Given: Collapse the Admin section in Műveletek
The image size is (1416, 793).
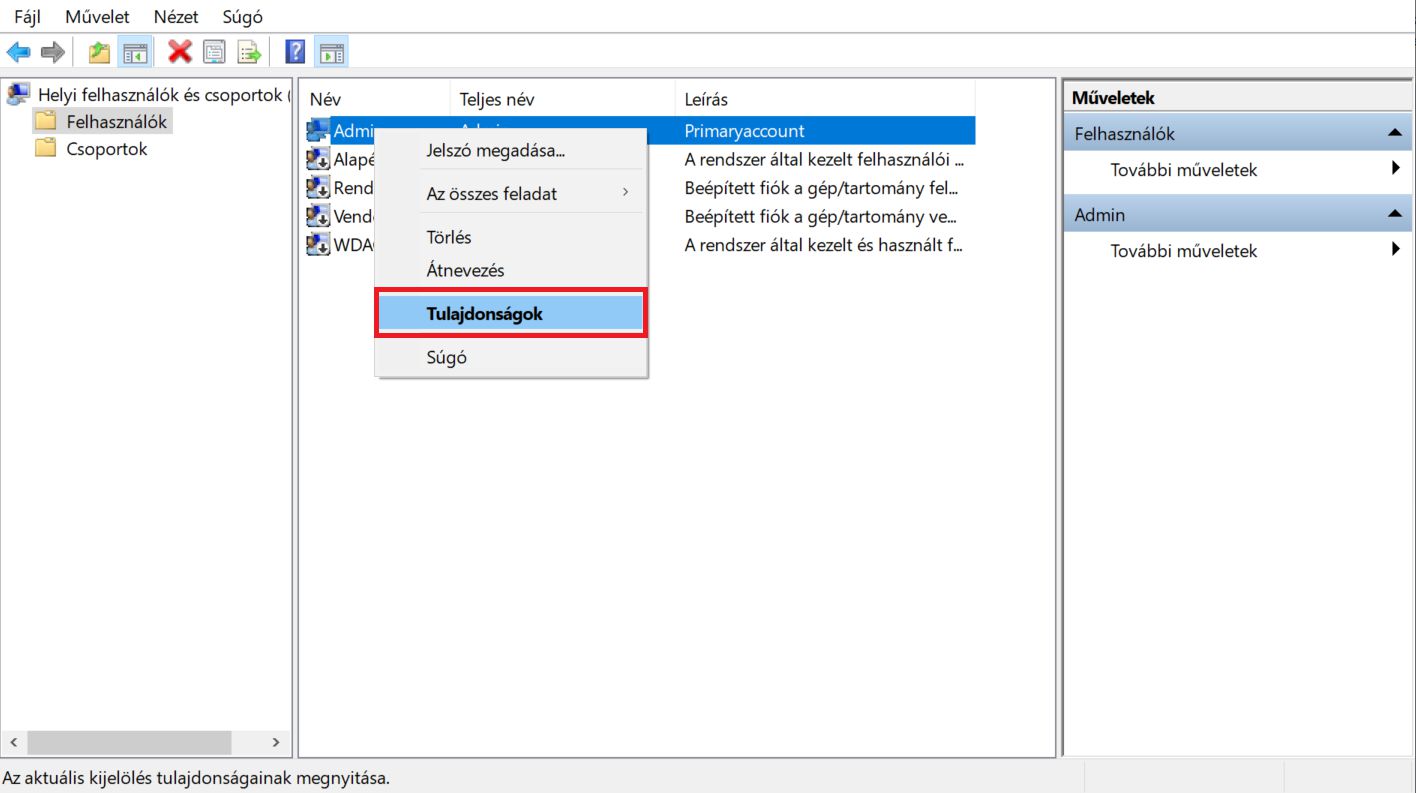Looking at the screenshot, I should pos(1394,214).
